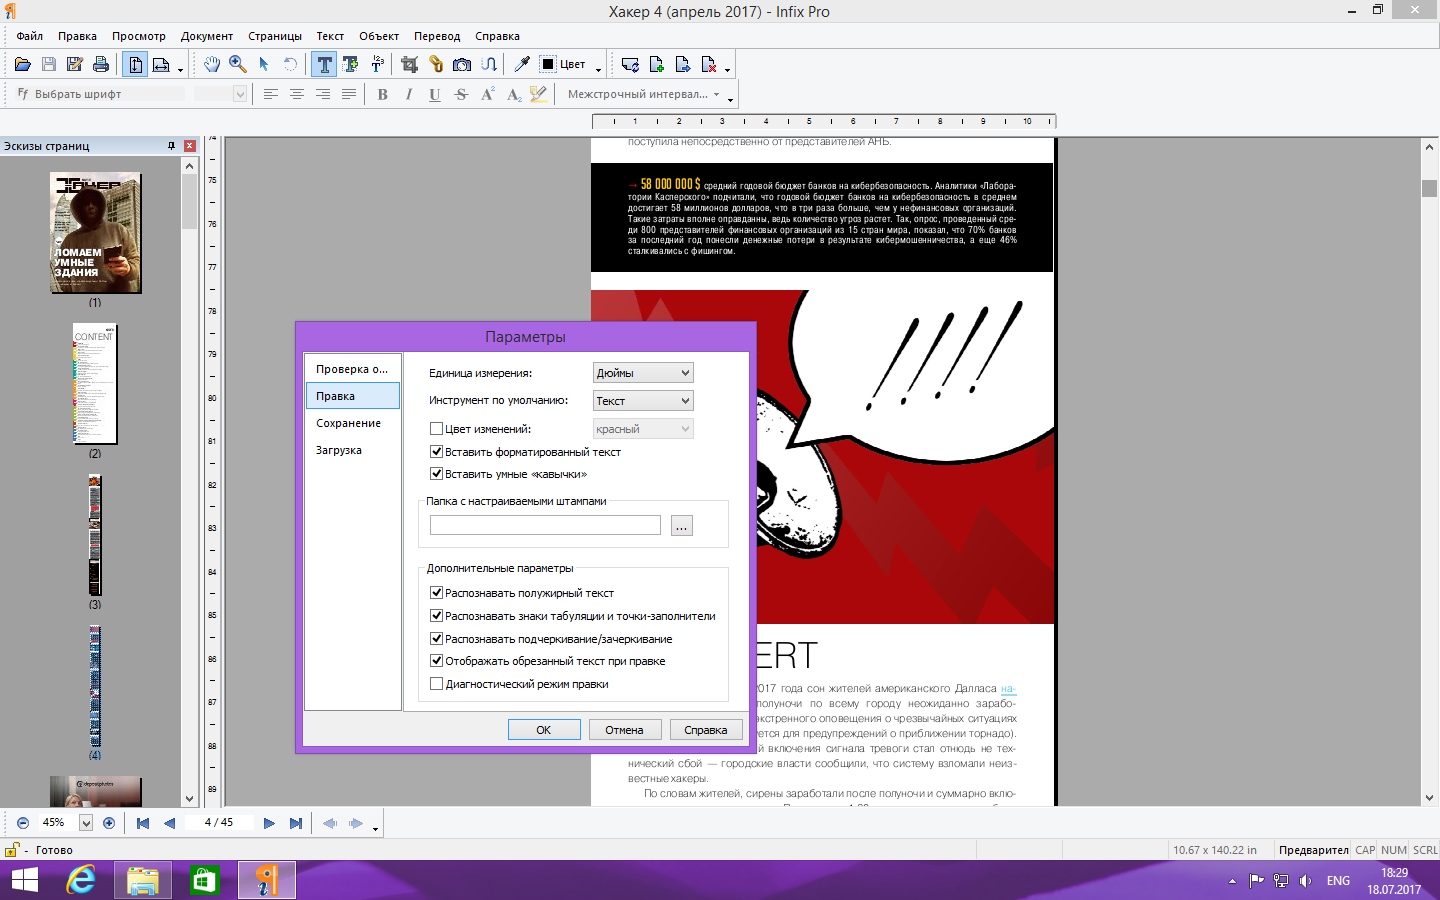Viewport: 1440px width, 900px height.
Task: Select the Проверка о... settings category
Action: point(352,369)
